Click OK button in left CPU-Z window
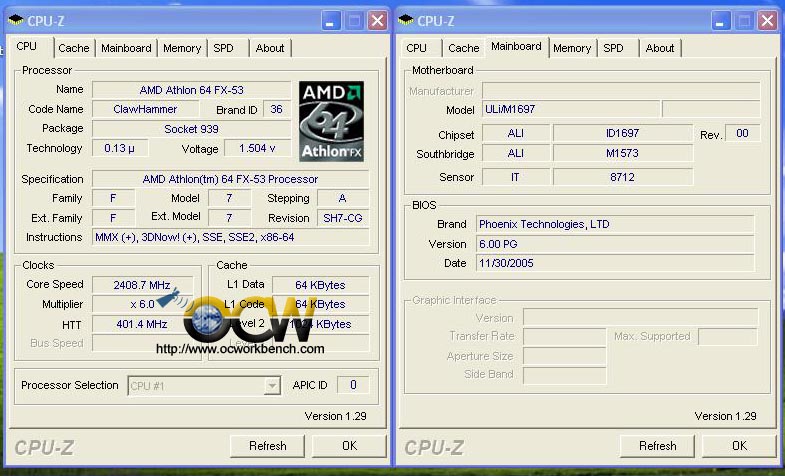The width and height of the screenshot is (785, 476). tap(349, 446)
